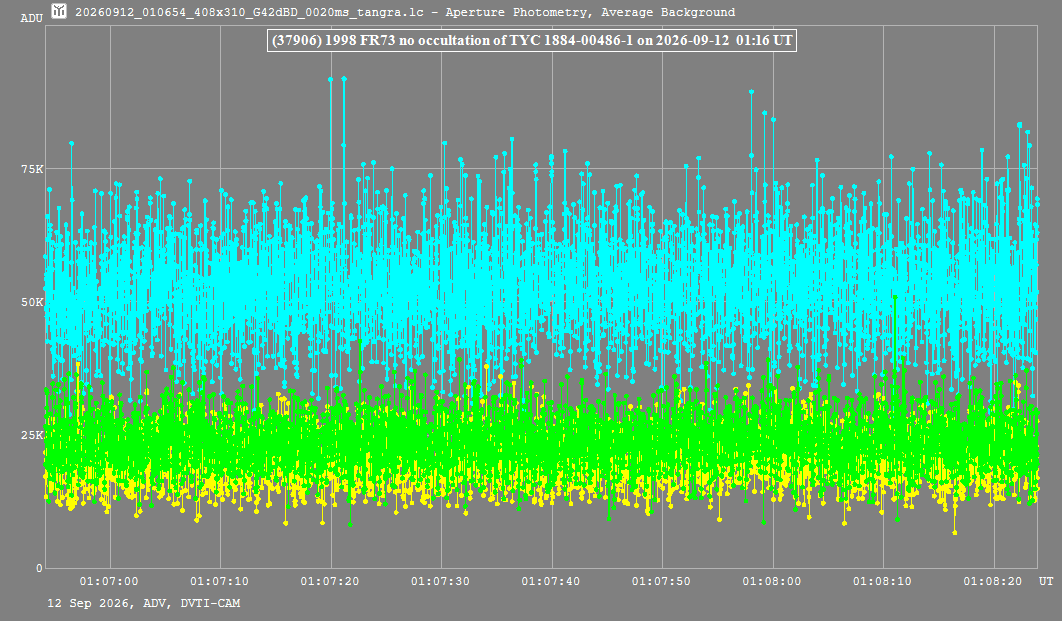Click the ADU axis unit label
Viewport: 1062px width, 621px height.
click(x=32, y=18)
